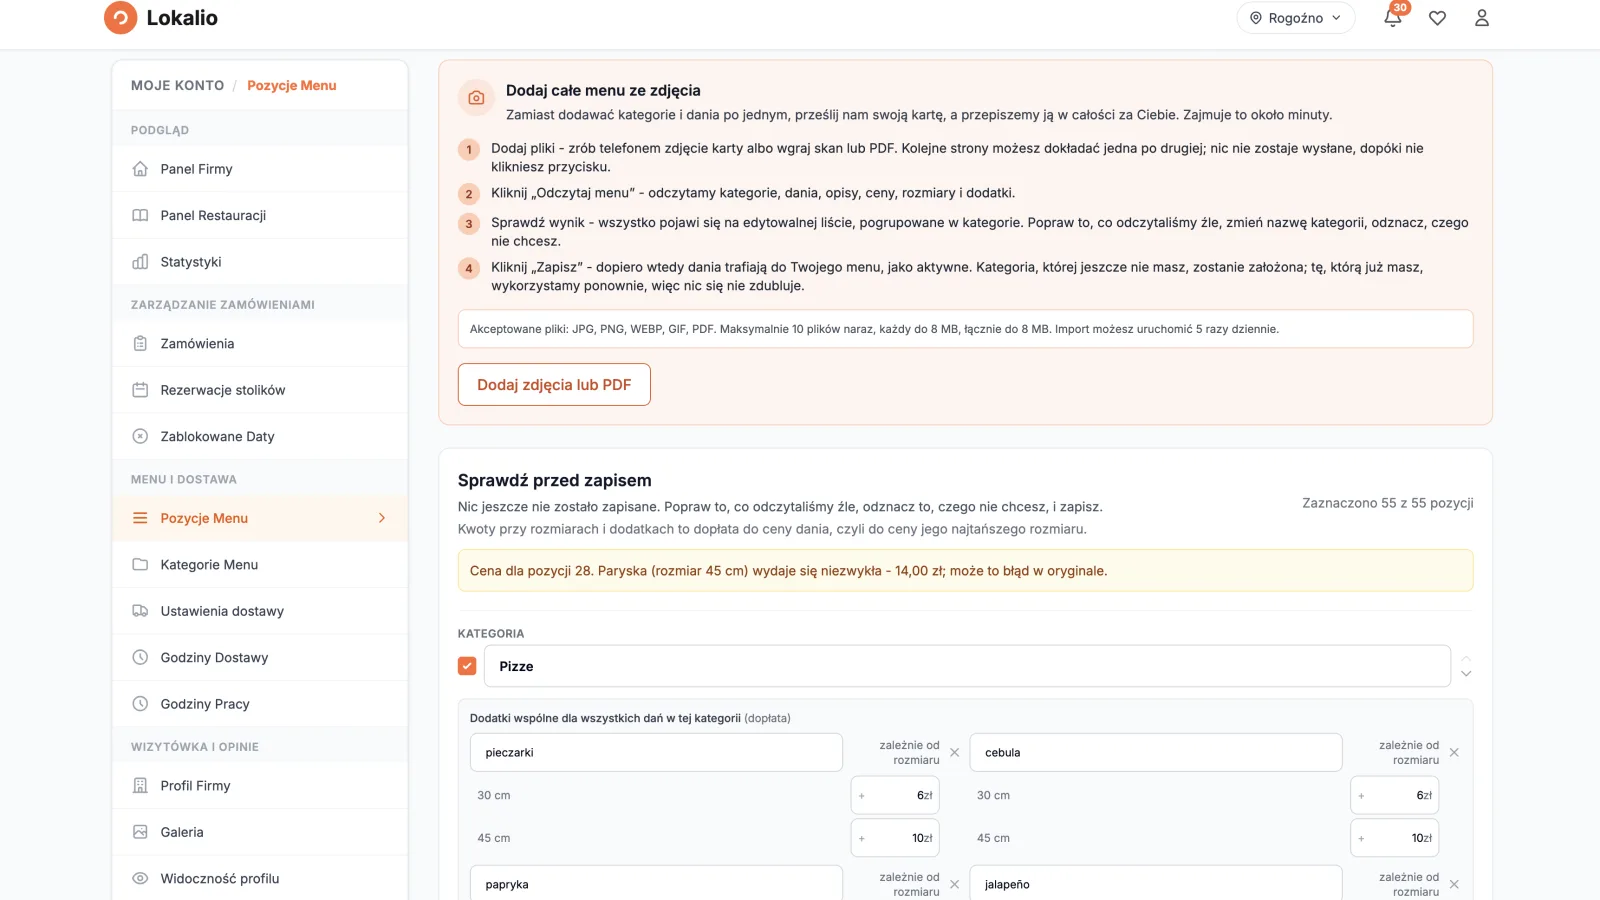Click the Pozycje Menu breadcrumb link
This screenshot has height=900, width=1600.
click(x=292, y=86)
